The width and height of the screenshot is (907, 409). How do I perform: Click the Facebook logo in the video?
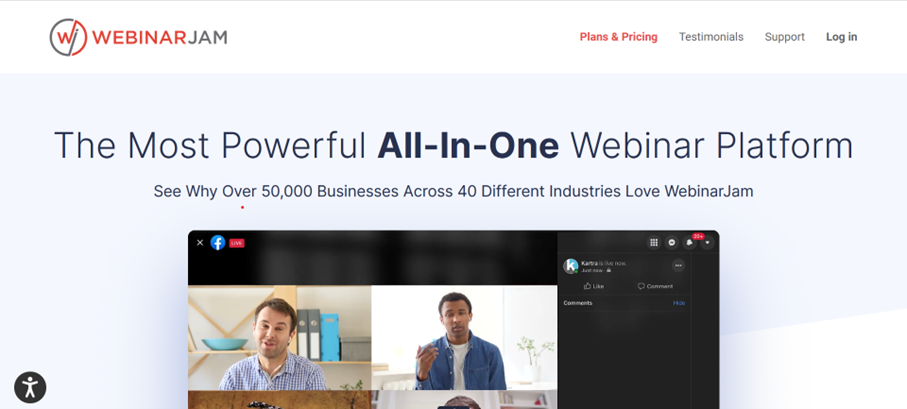[x=217, y=242]
